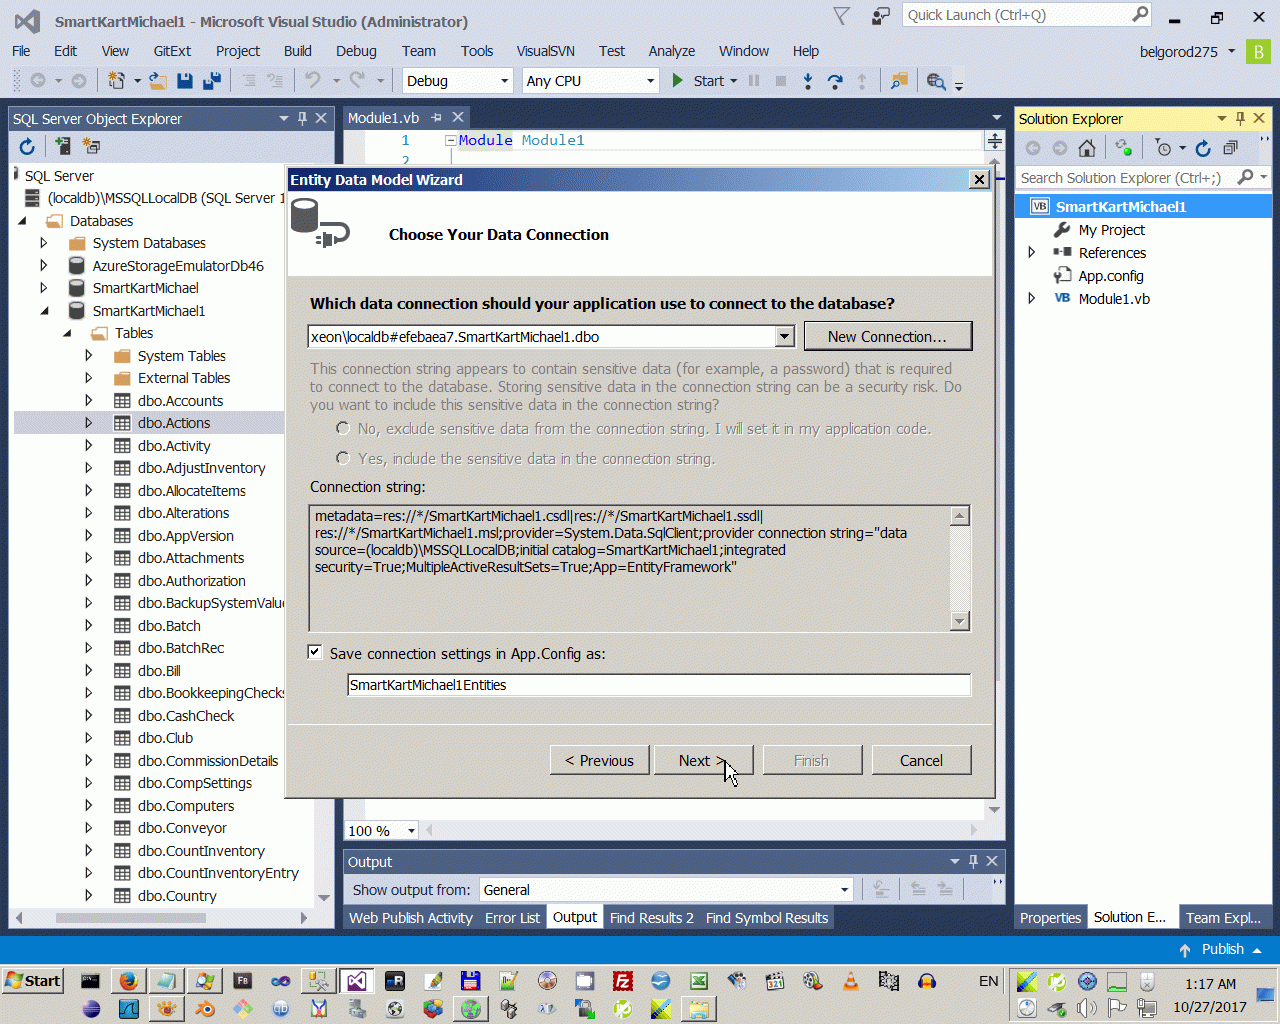The width and height of the screenshot is (1280, 1024).
Task: Open the Analyze menu
Action: [671, 51]
